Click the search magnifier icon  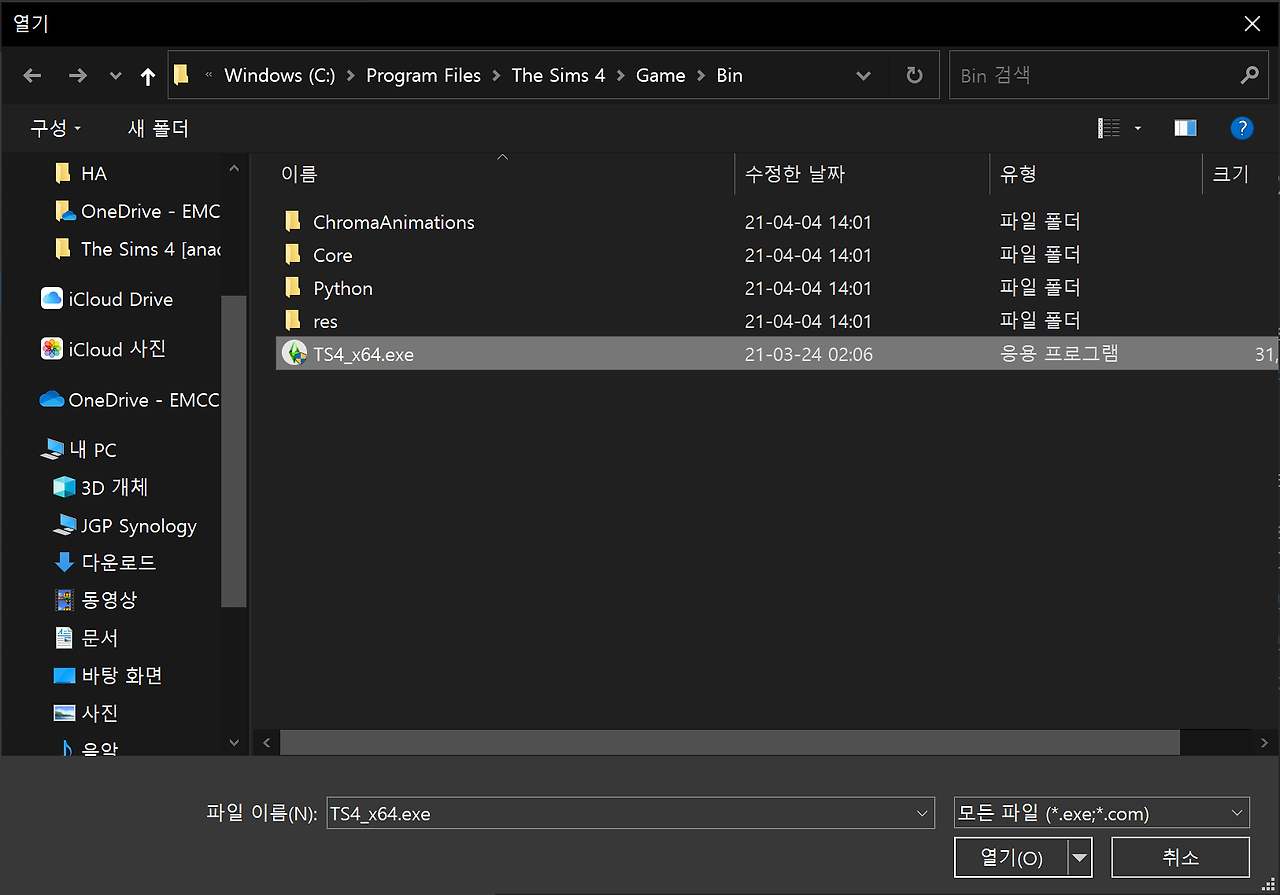[1248, 76]
